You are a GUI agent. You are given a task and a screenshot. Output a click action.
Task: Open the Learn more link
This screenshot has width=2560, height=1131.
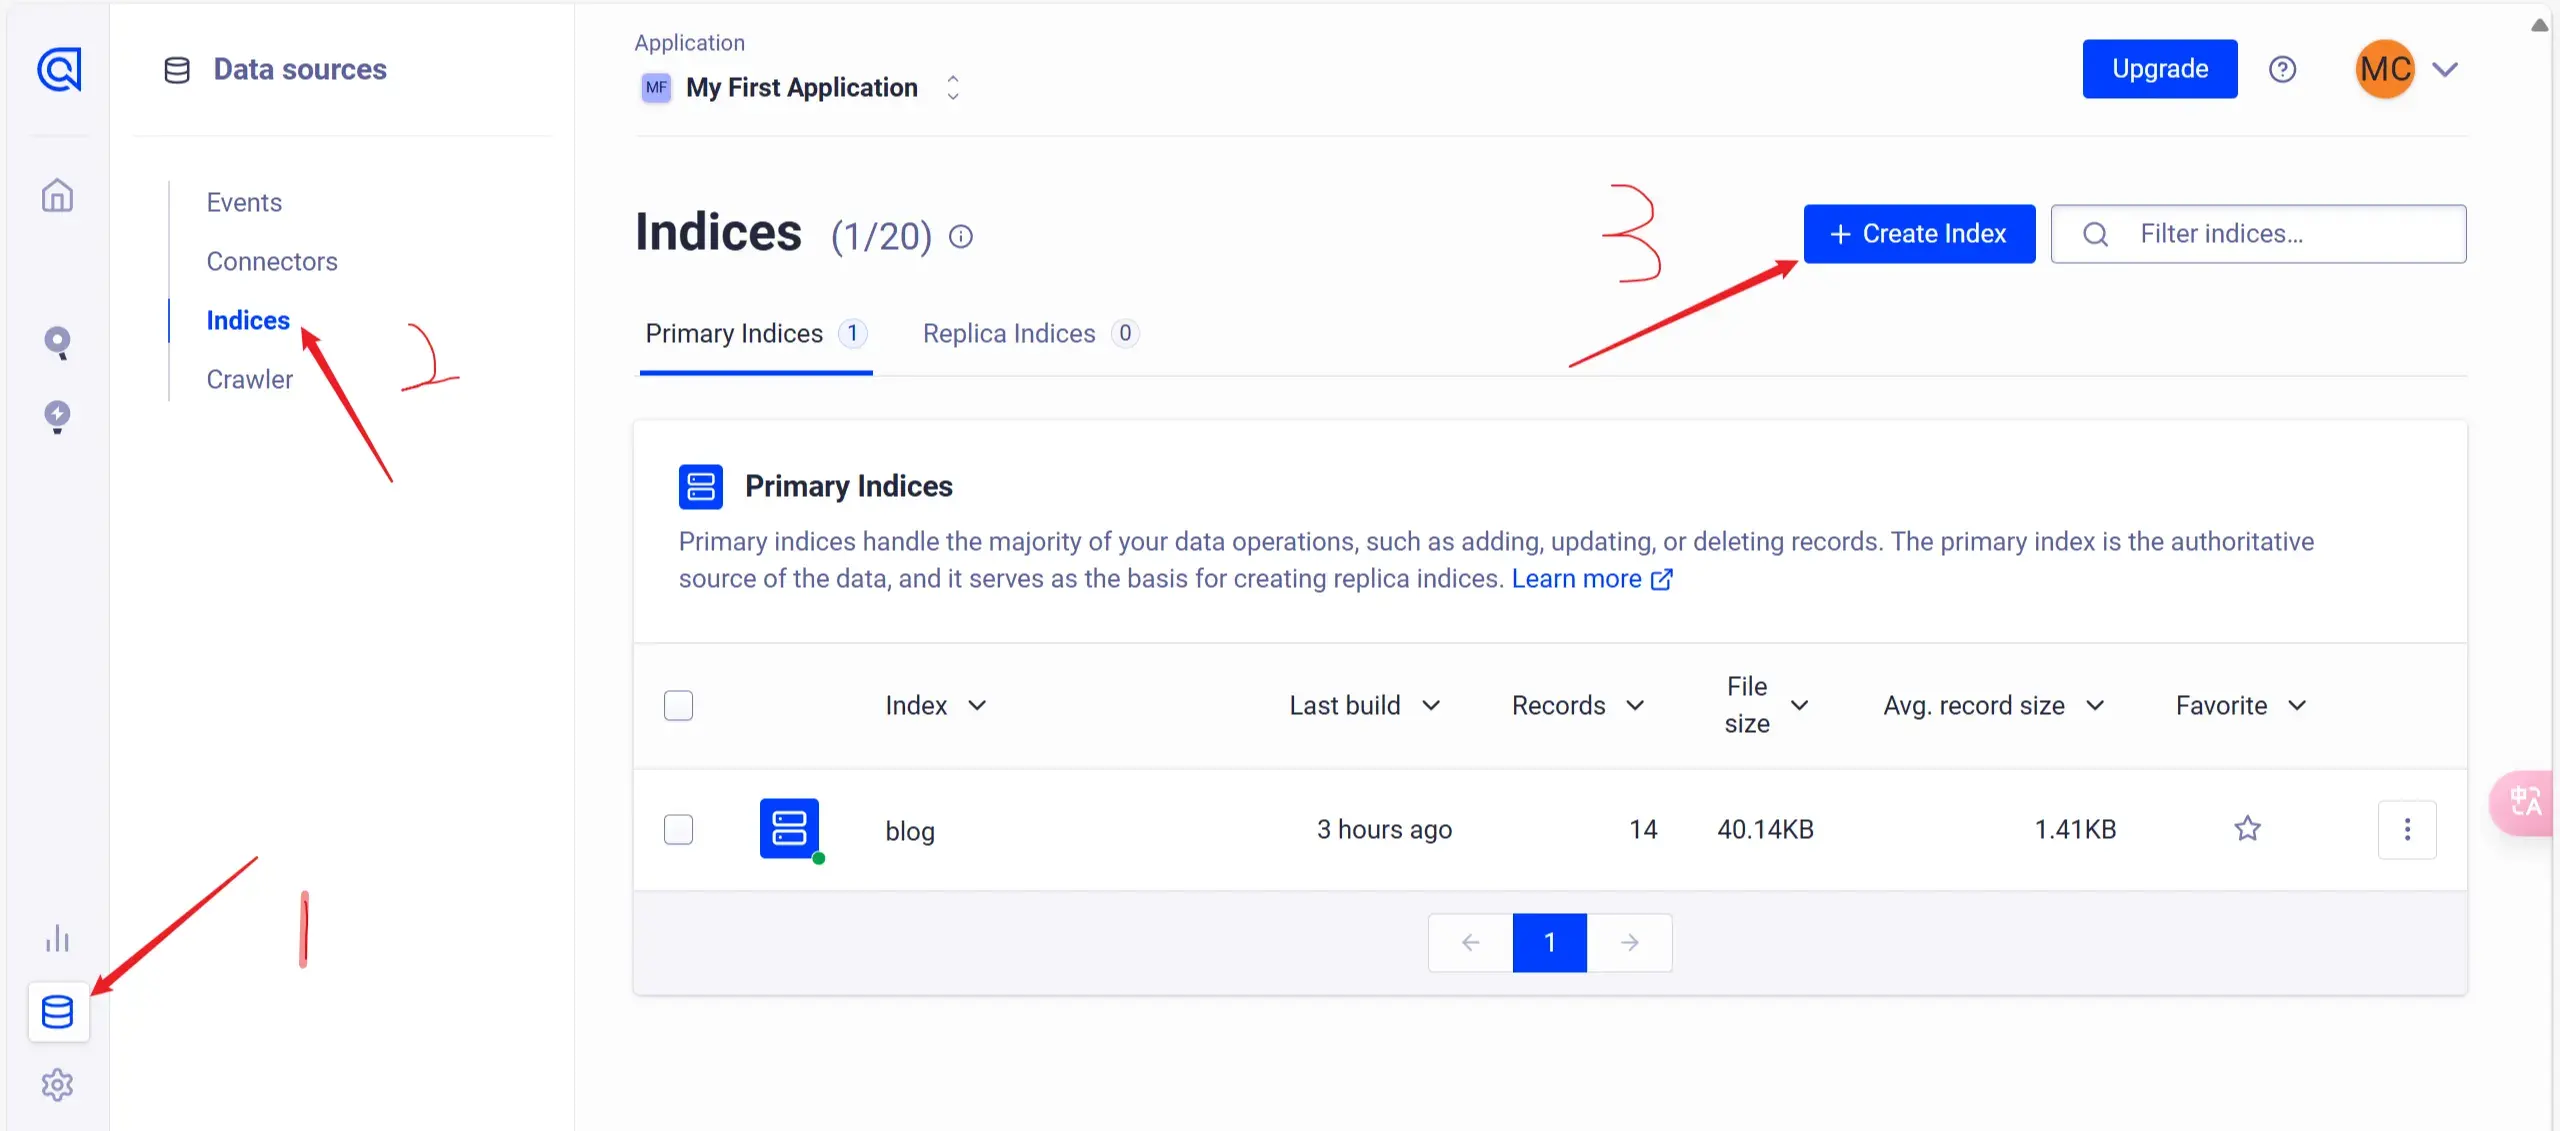point(1577,578)
